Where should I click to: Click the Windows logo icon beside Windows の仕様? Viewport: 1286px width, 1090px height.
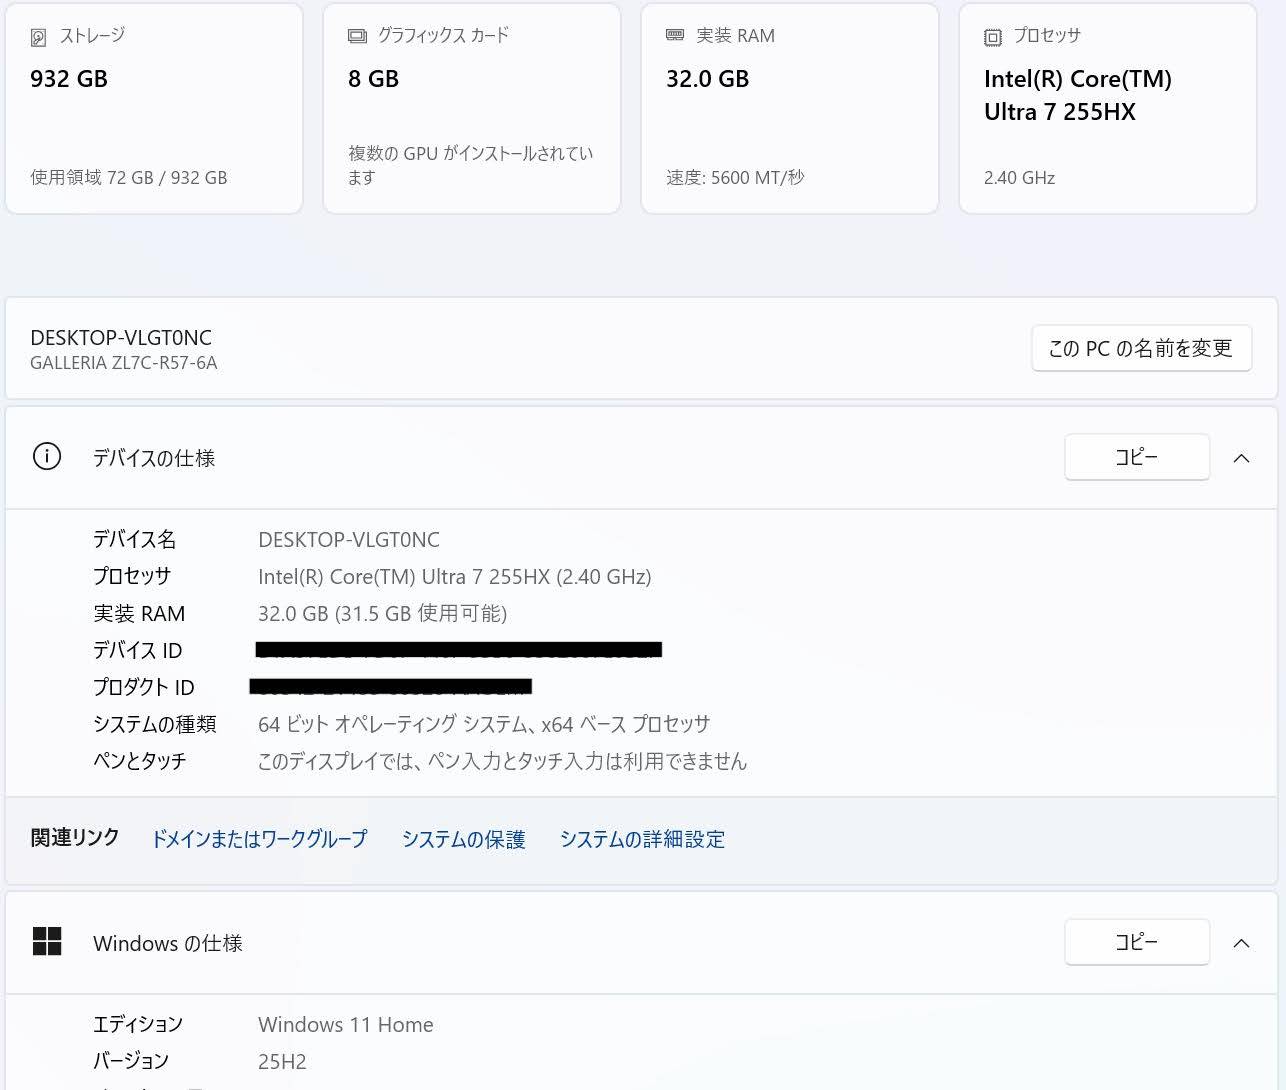47,942
